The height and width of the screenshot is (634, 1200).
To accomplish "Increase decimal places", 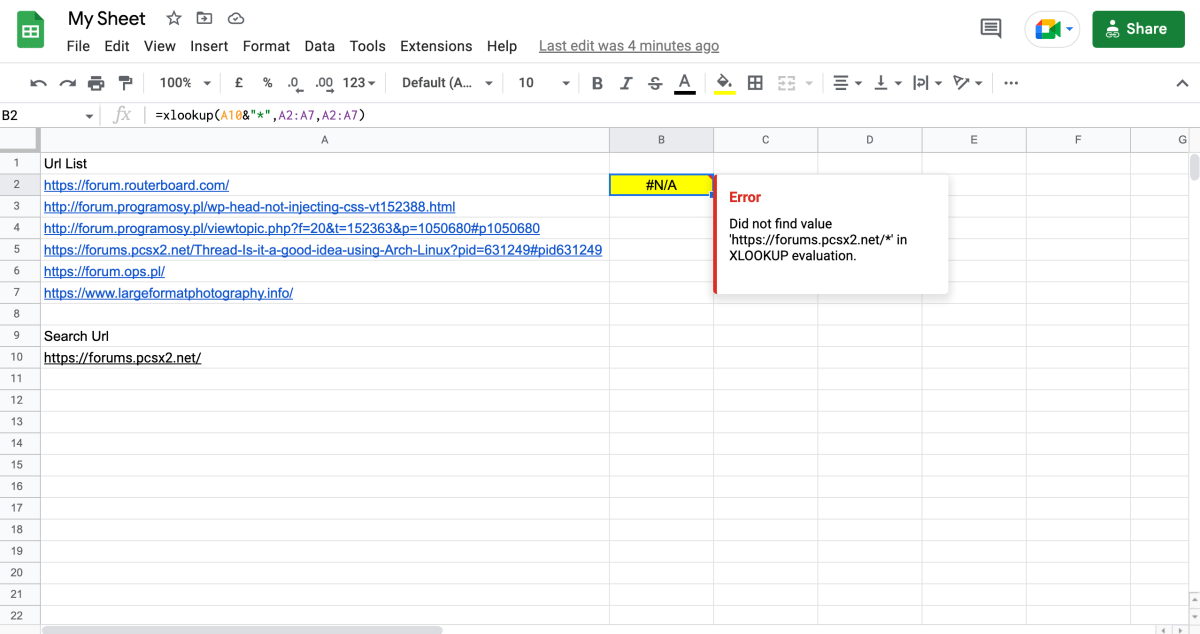I will (324, 83).
